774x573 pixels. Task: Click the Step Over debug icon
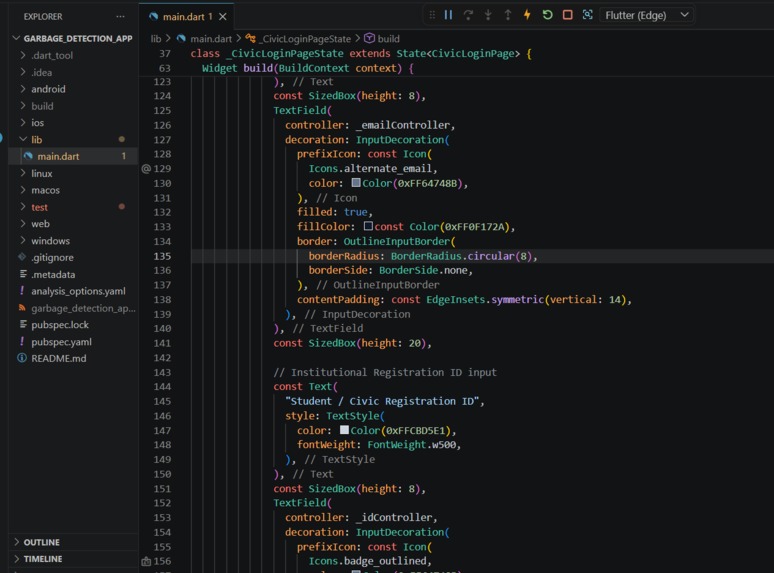468,15
